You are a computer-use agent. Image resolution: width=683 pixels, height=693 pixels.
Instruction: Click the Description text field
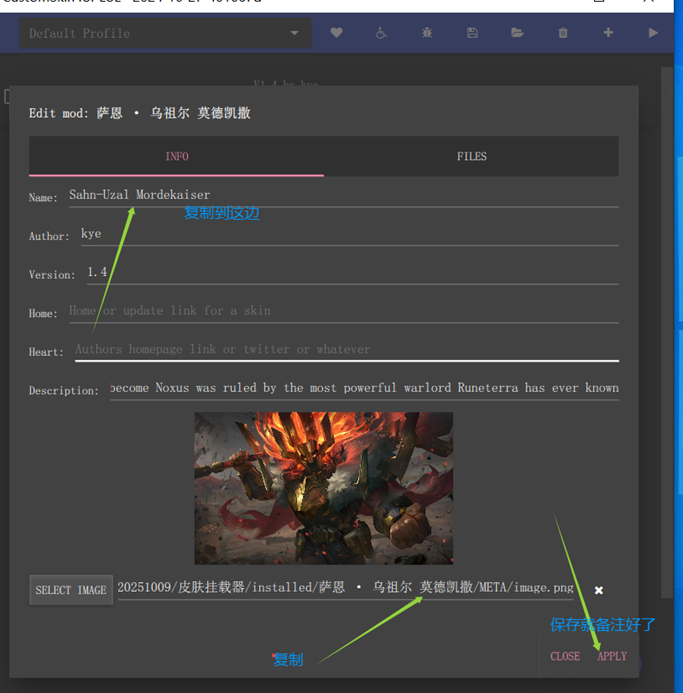[x=364, y=388]
